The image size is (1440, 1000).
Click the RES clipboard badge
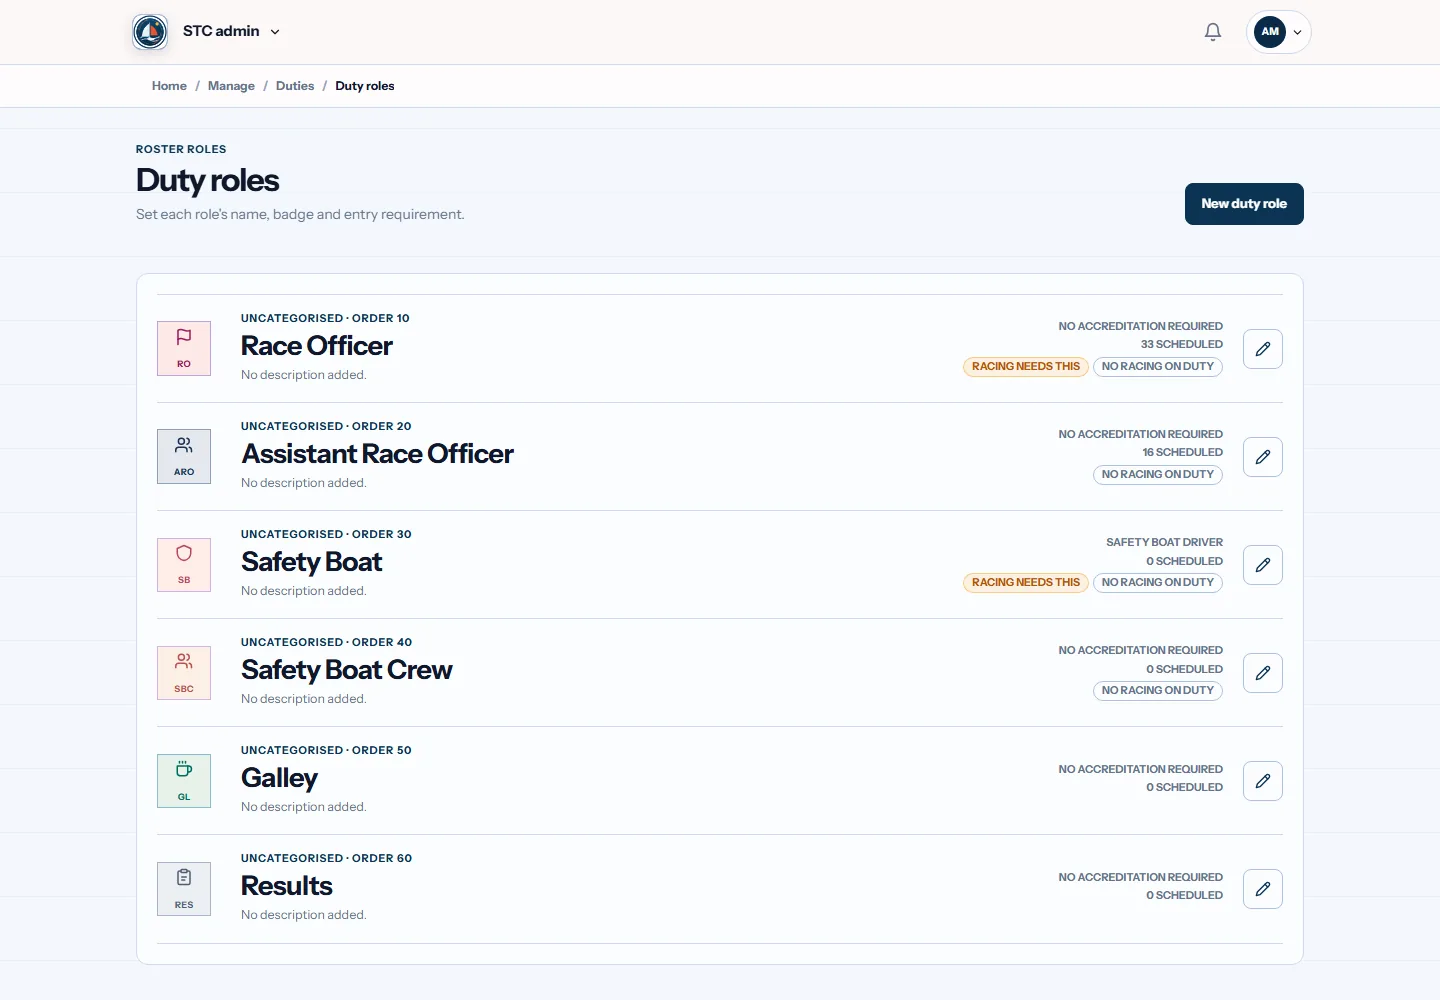[184, 889]
